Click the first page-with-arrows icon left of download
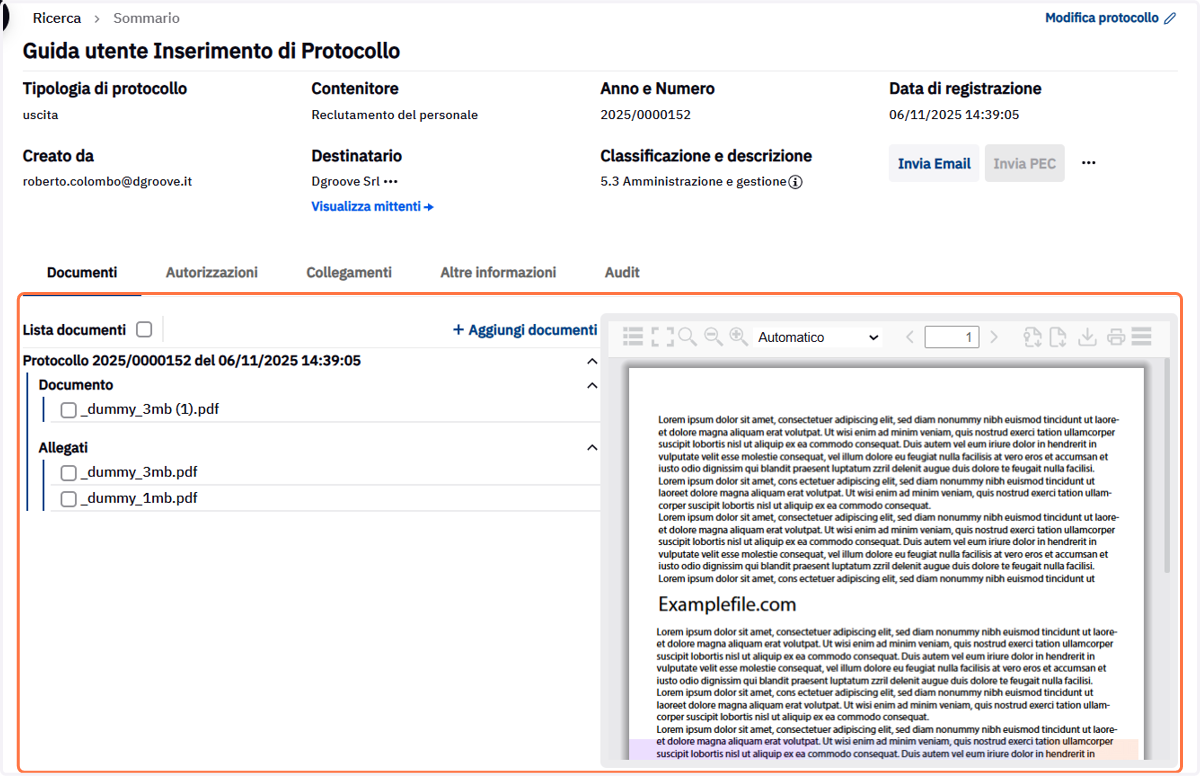 click(x=1033, y=337)
